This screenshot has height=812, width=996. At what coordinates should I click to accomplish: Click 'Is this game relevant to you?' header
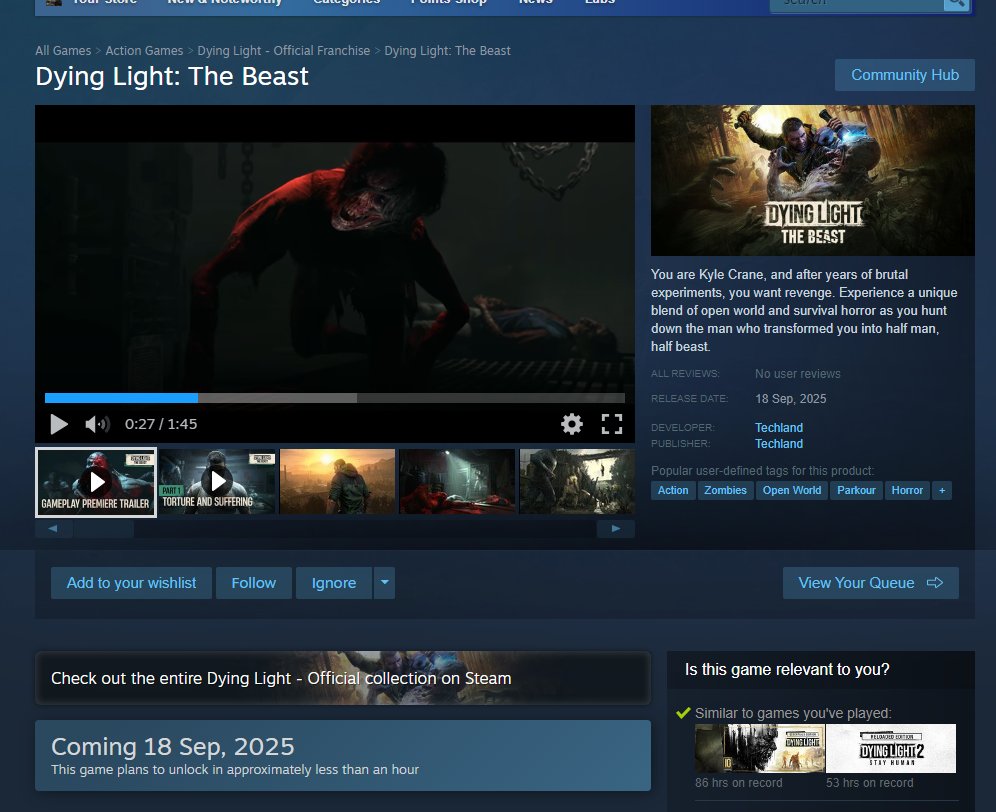point(787,670)
